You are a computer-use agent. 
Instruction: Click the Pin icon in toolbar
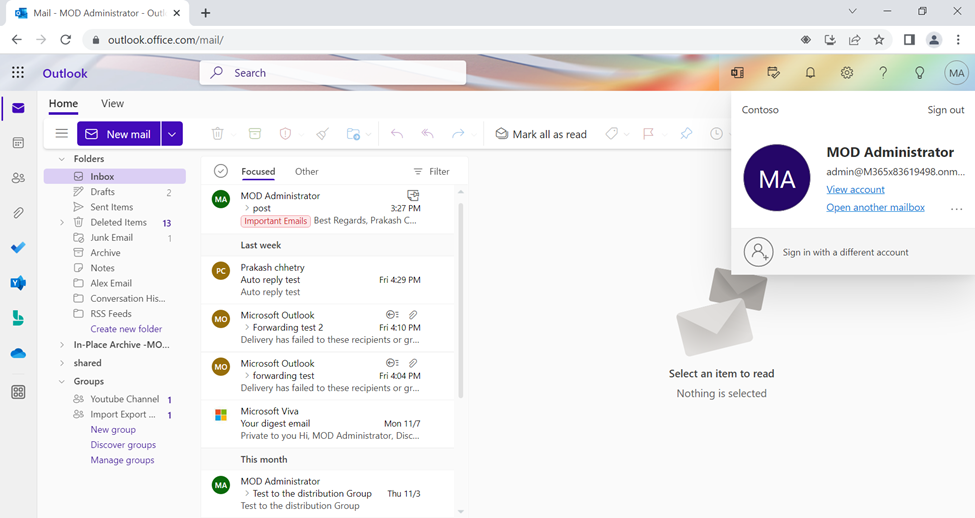tap(686, 134)
